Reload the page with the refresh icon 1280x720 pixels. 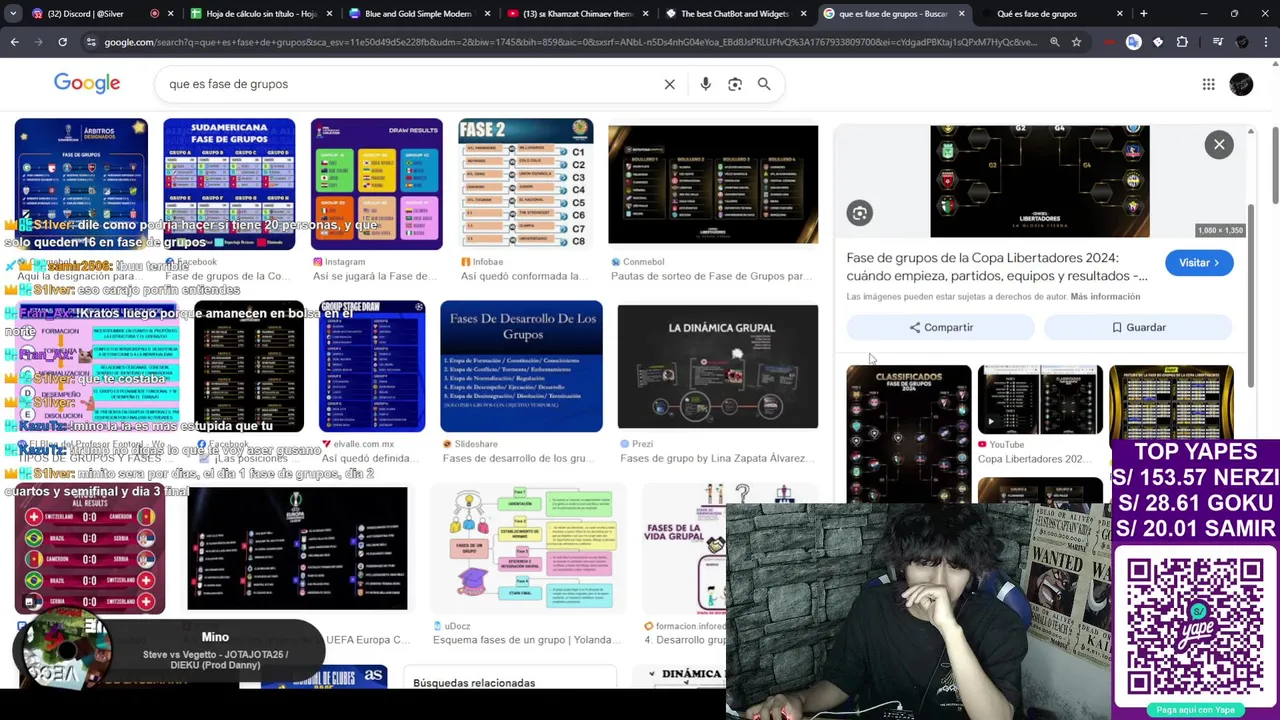point(62,42)
